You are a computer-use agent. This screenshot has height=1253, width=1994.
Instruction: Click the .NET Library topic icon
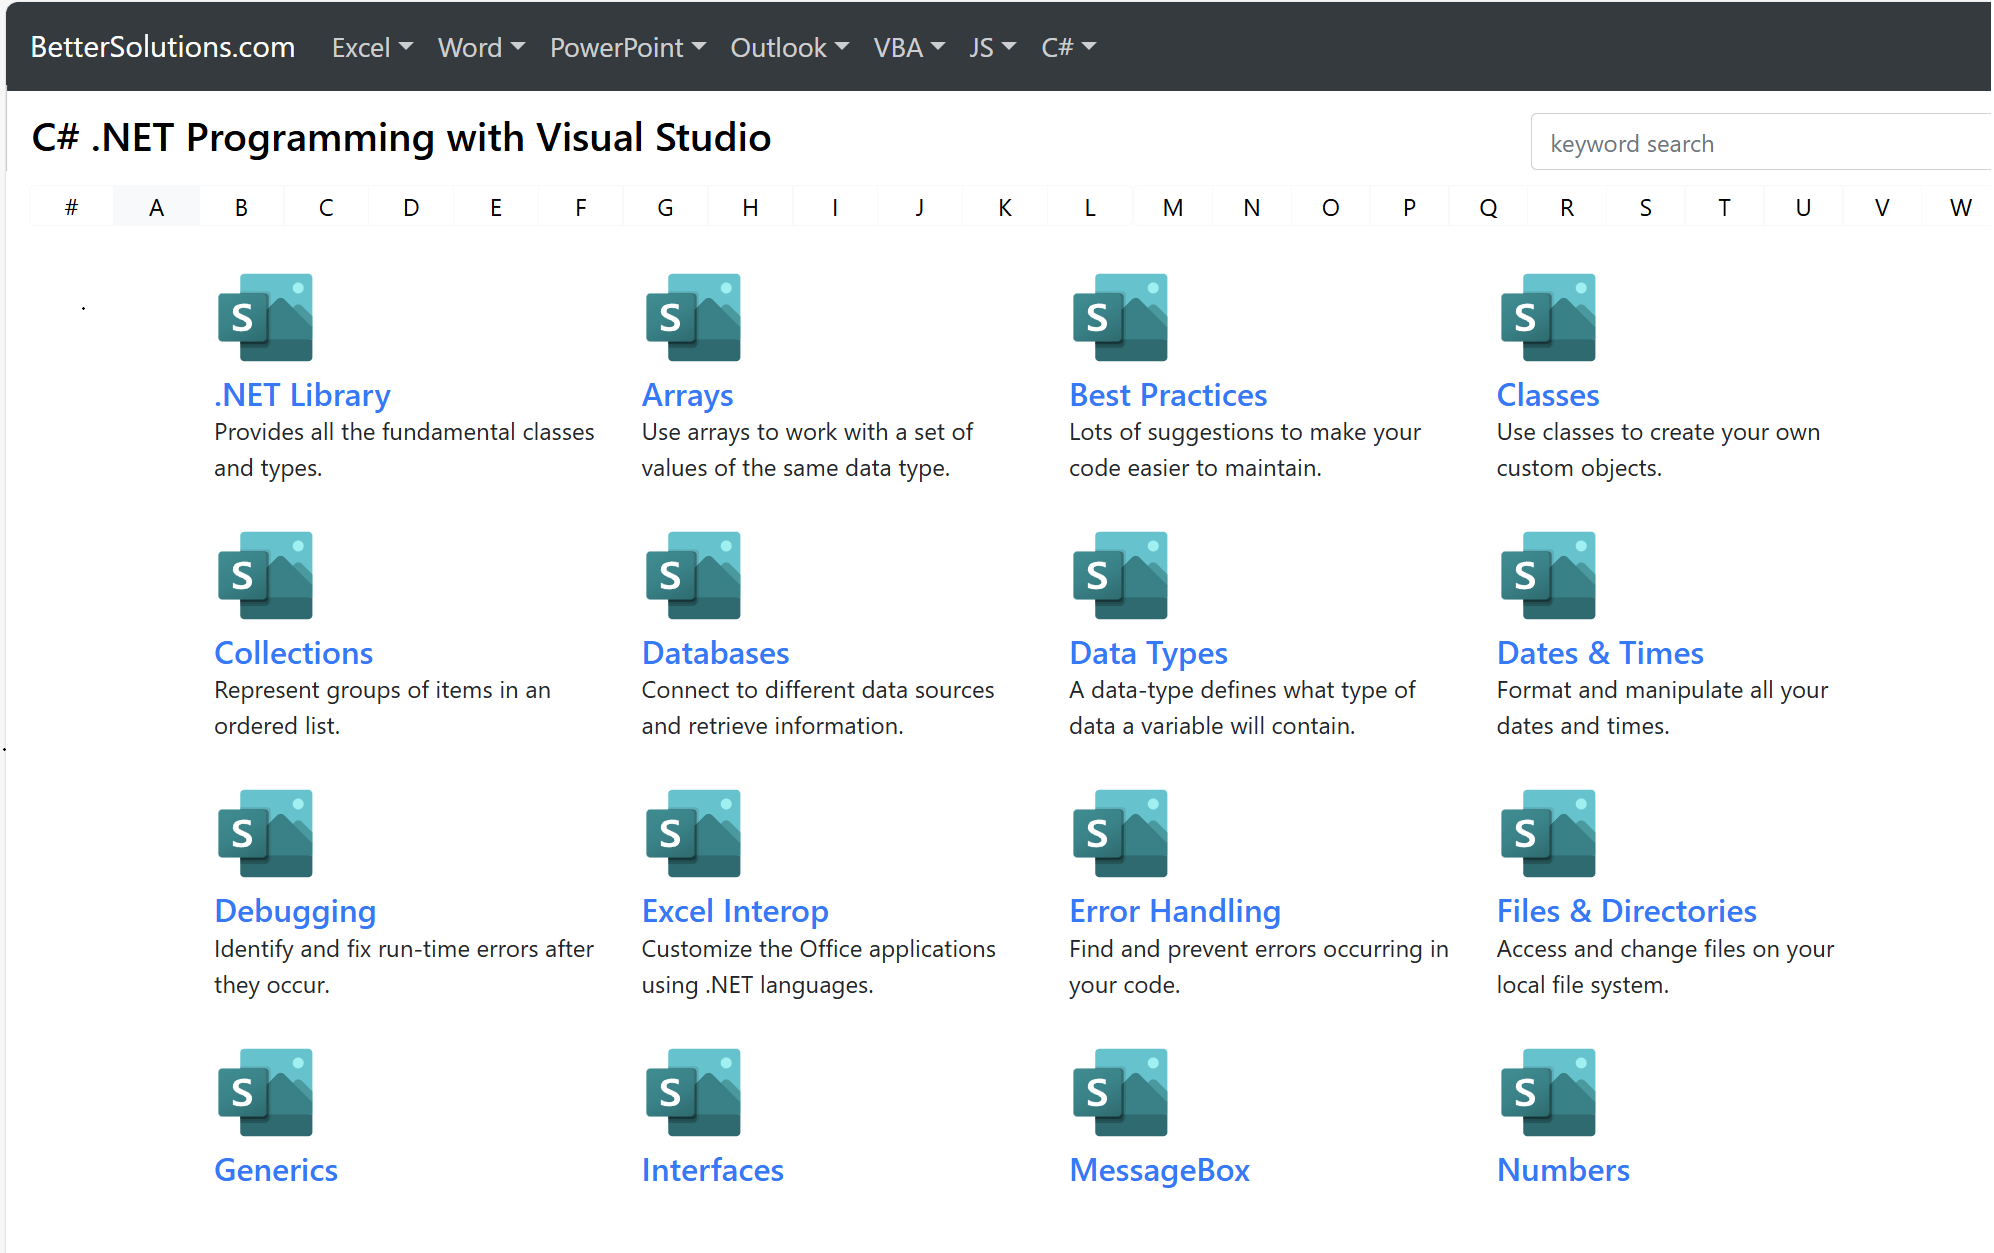[x=265, y=317]
